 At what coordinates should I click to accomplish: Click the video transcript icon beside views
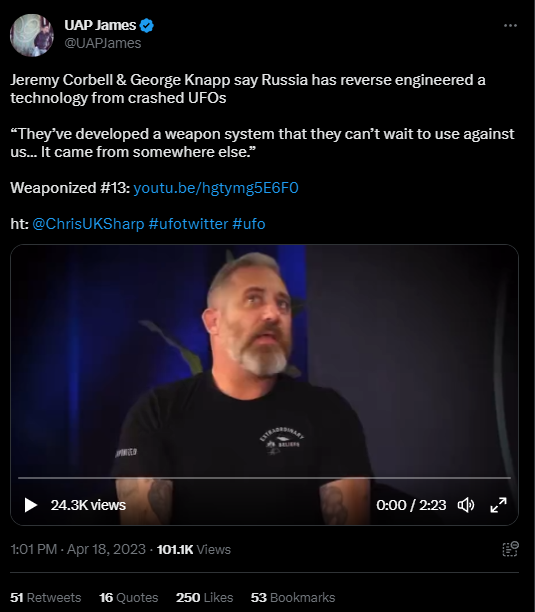[510, 549]
